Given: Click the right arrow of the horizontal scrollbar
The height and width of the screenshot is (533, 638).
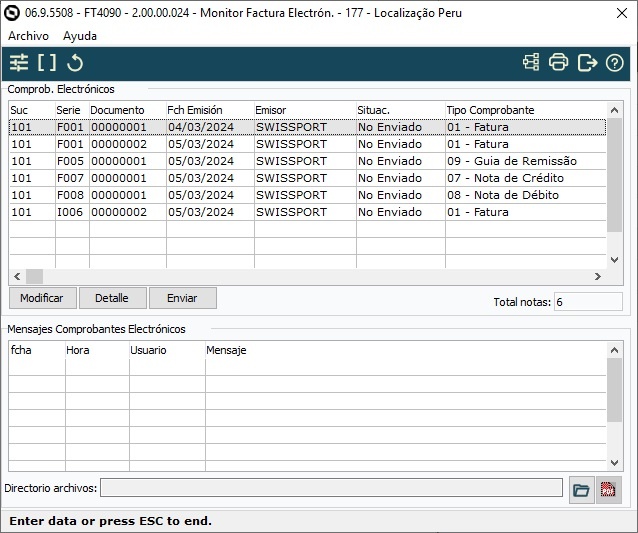Looking at the screenshot, I should (x=598, y=277).
